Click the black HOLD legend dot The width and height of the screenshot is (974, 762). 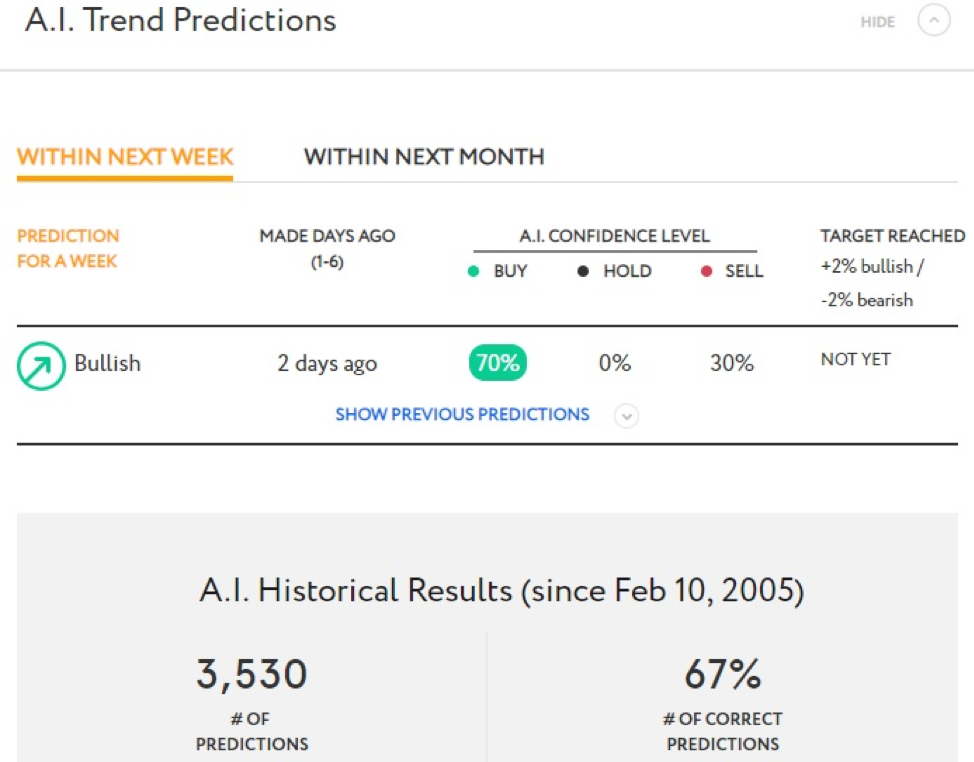pyautogui.click(x=583, y=271)
